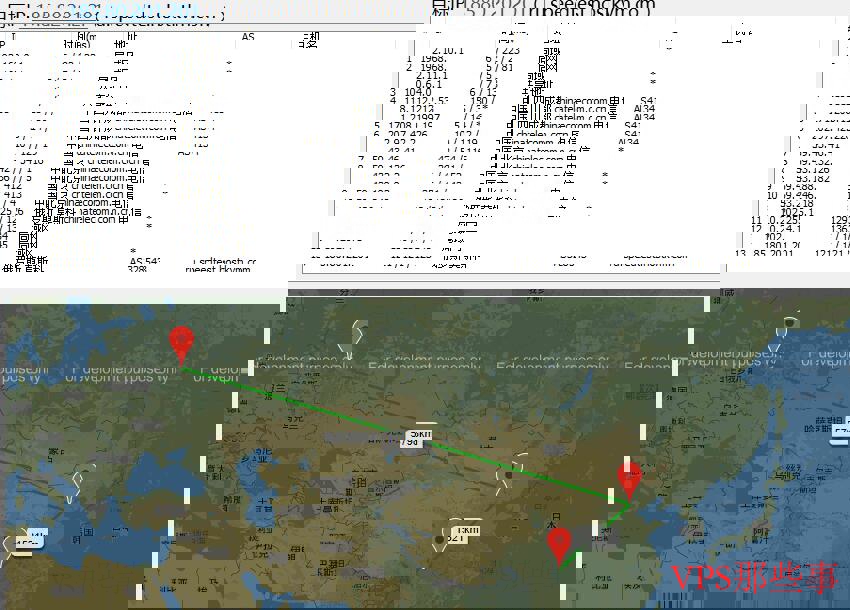Select the lowest red map pin
The width and height of the screenshot is (850, 610).
[559, 544]
